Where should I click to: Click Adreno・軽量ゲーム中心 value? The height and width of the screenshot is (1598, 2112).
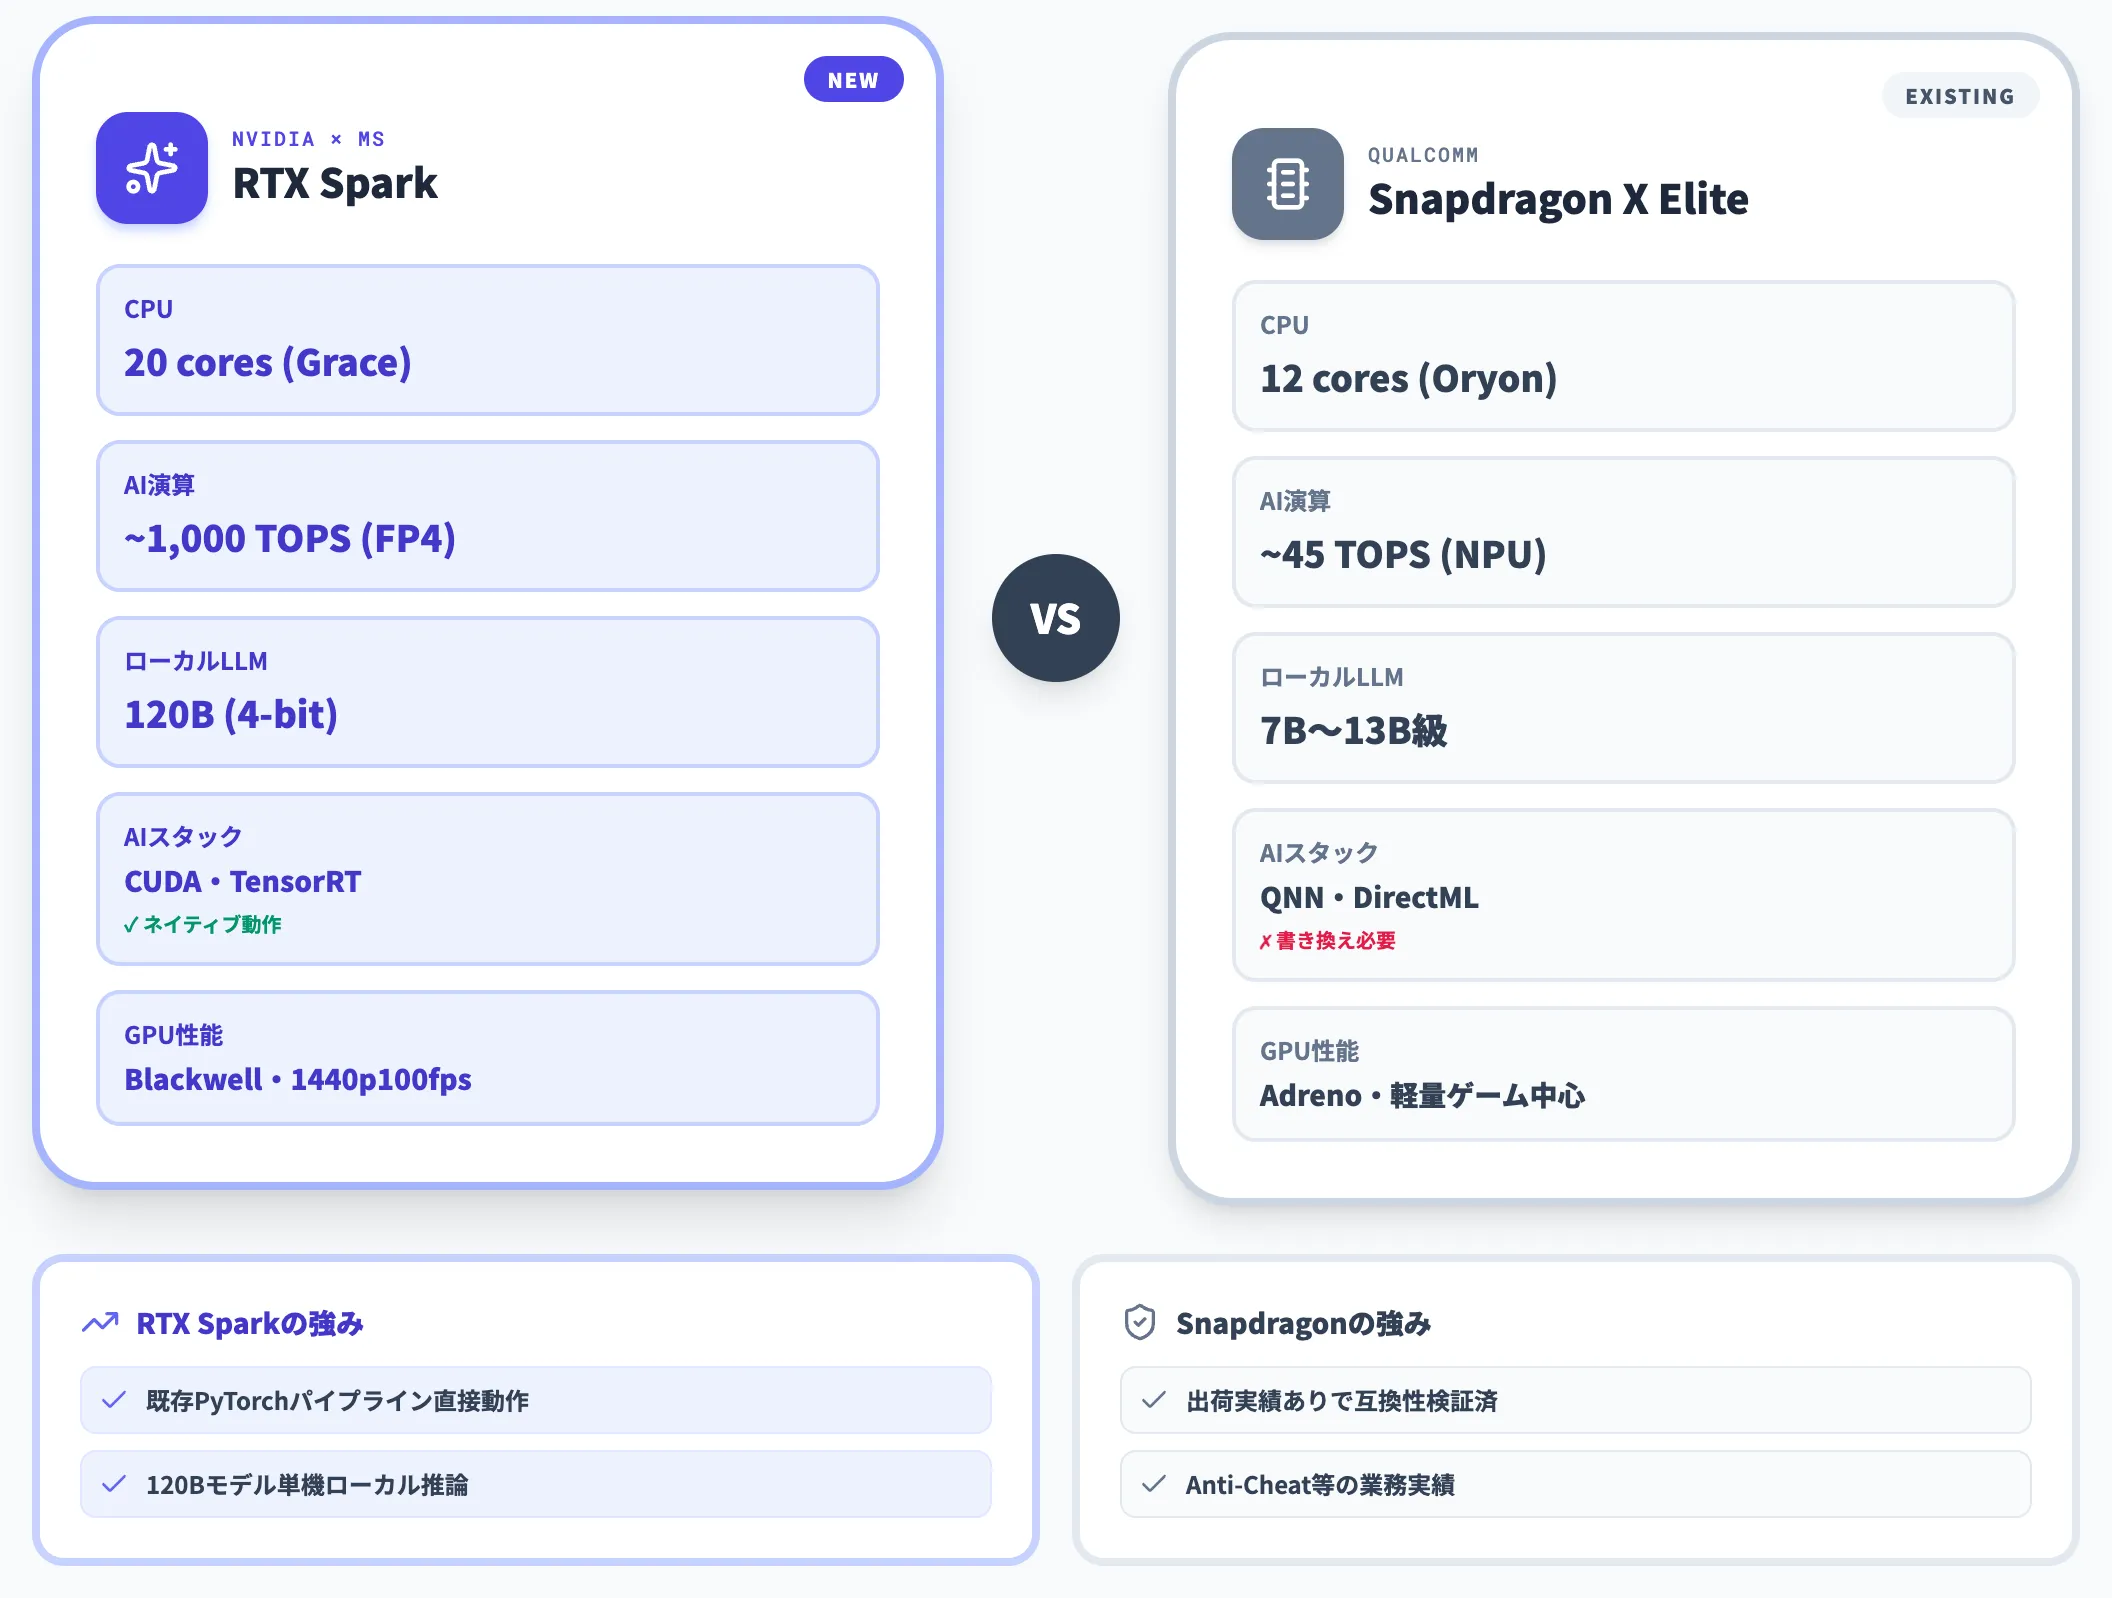tap(1422, 1096)
